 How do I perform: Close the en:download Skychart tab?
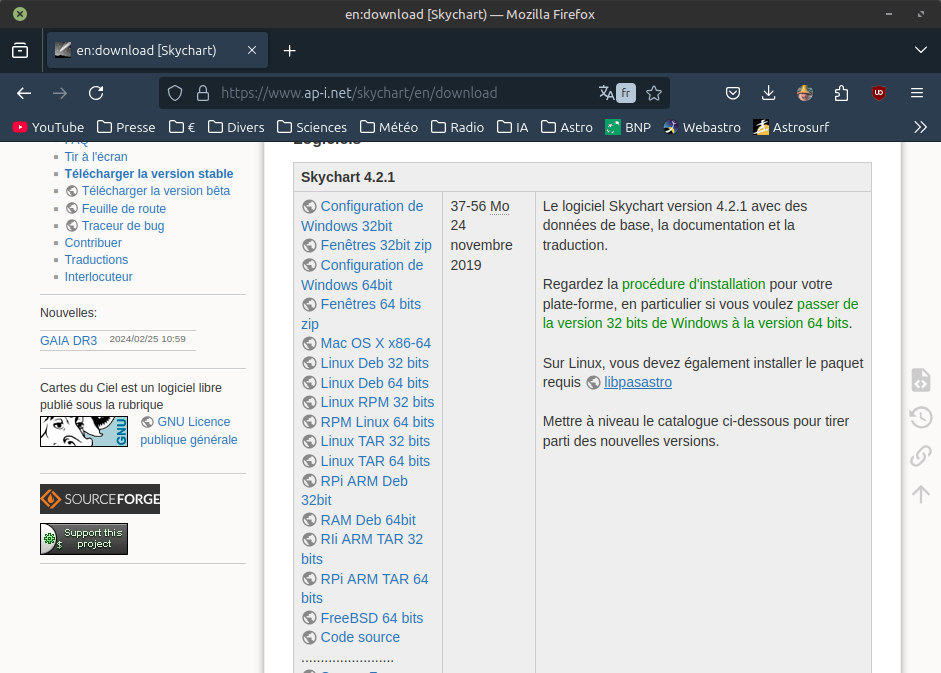pyautogui.click(x=253, y=50)
